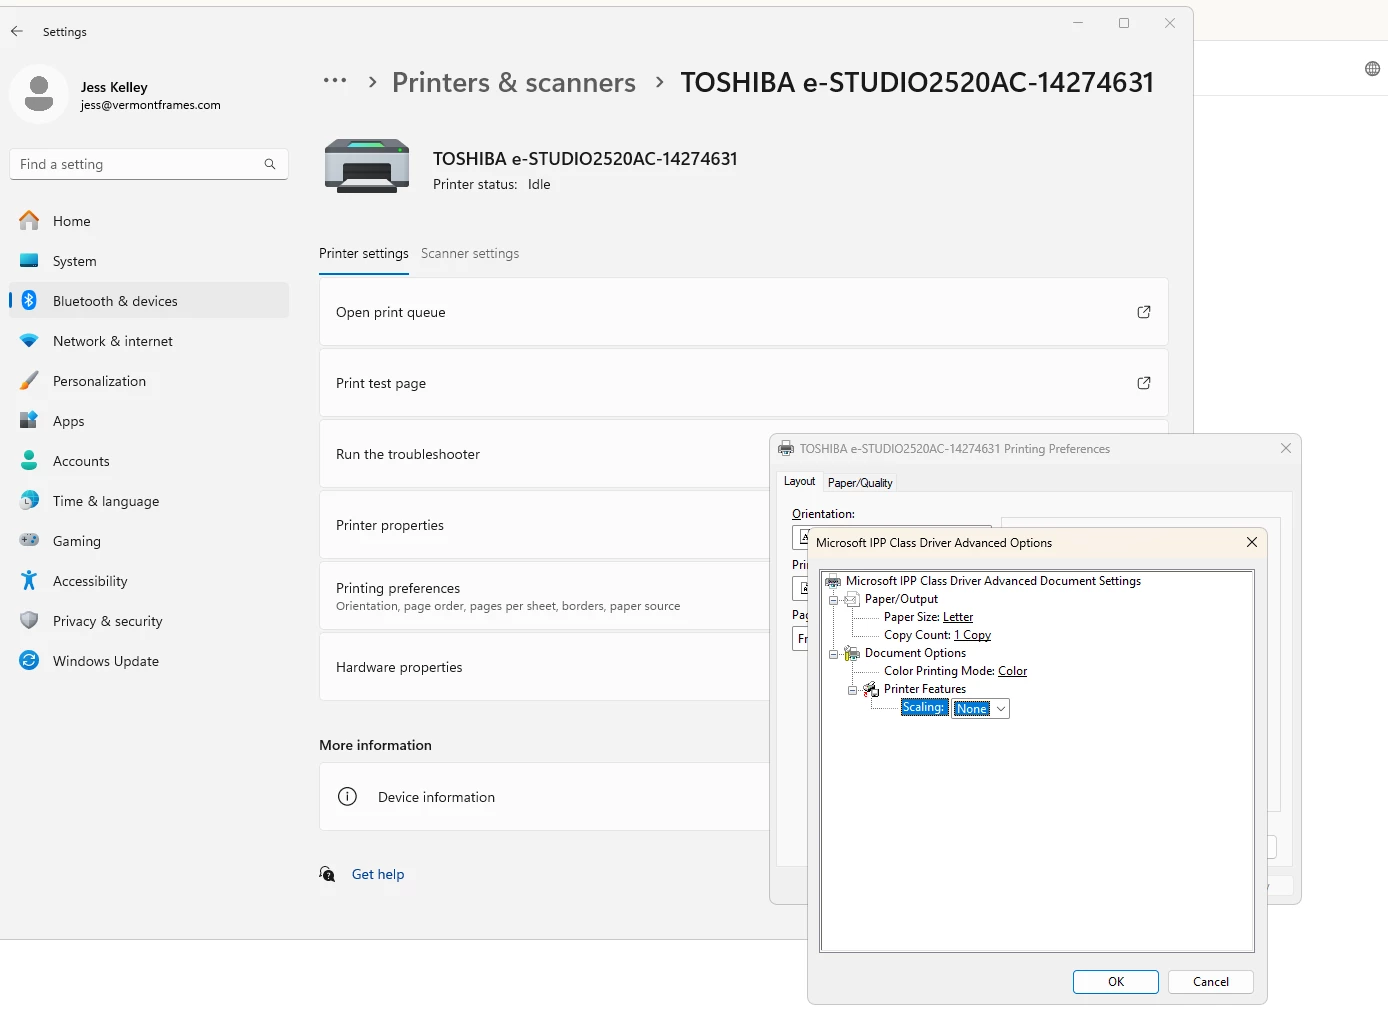Open Printing preferences row
Viewport: 1388px width, 1023px height.
pos(544,596)
